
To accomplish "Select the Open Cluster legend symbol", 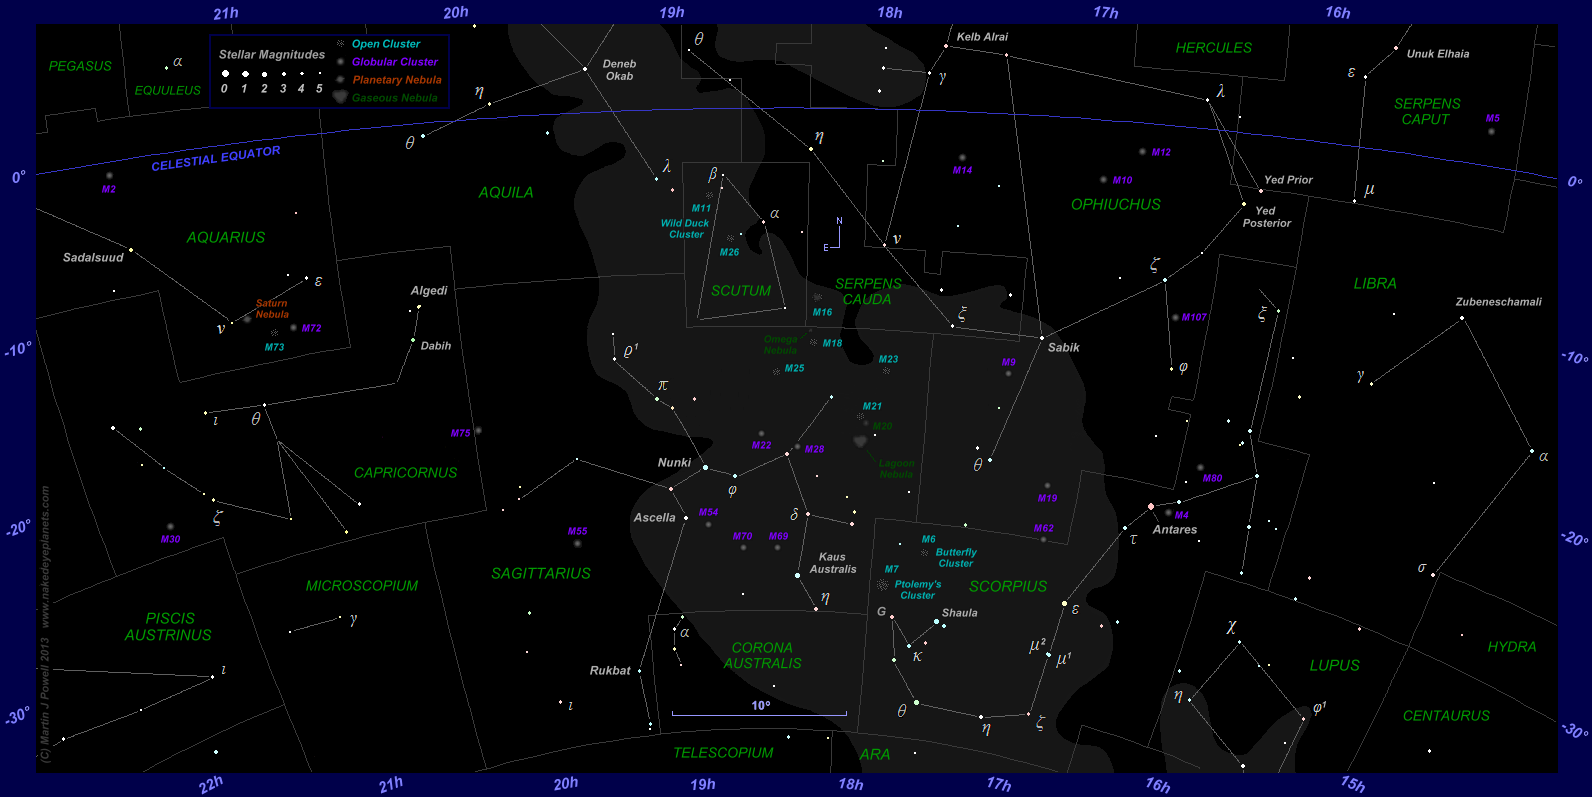I will coord(341,44).
